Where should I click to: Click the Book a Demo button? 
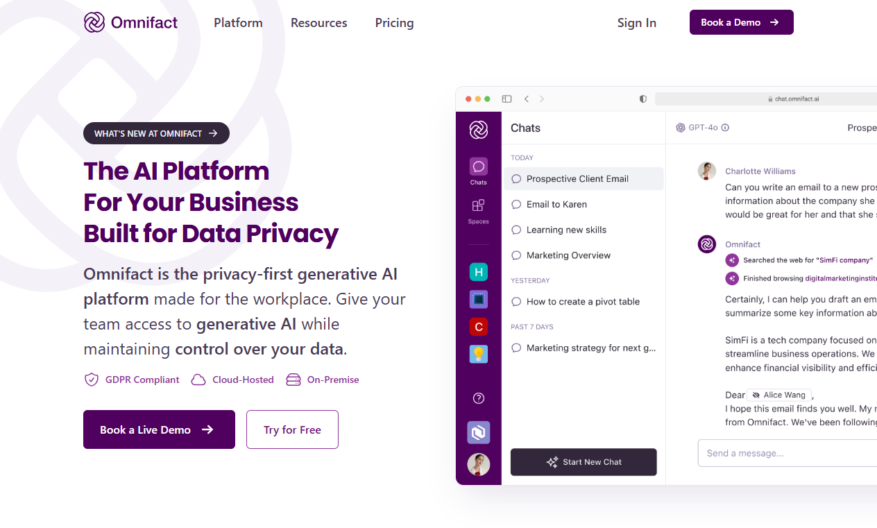[x=741, y=22]
